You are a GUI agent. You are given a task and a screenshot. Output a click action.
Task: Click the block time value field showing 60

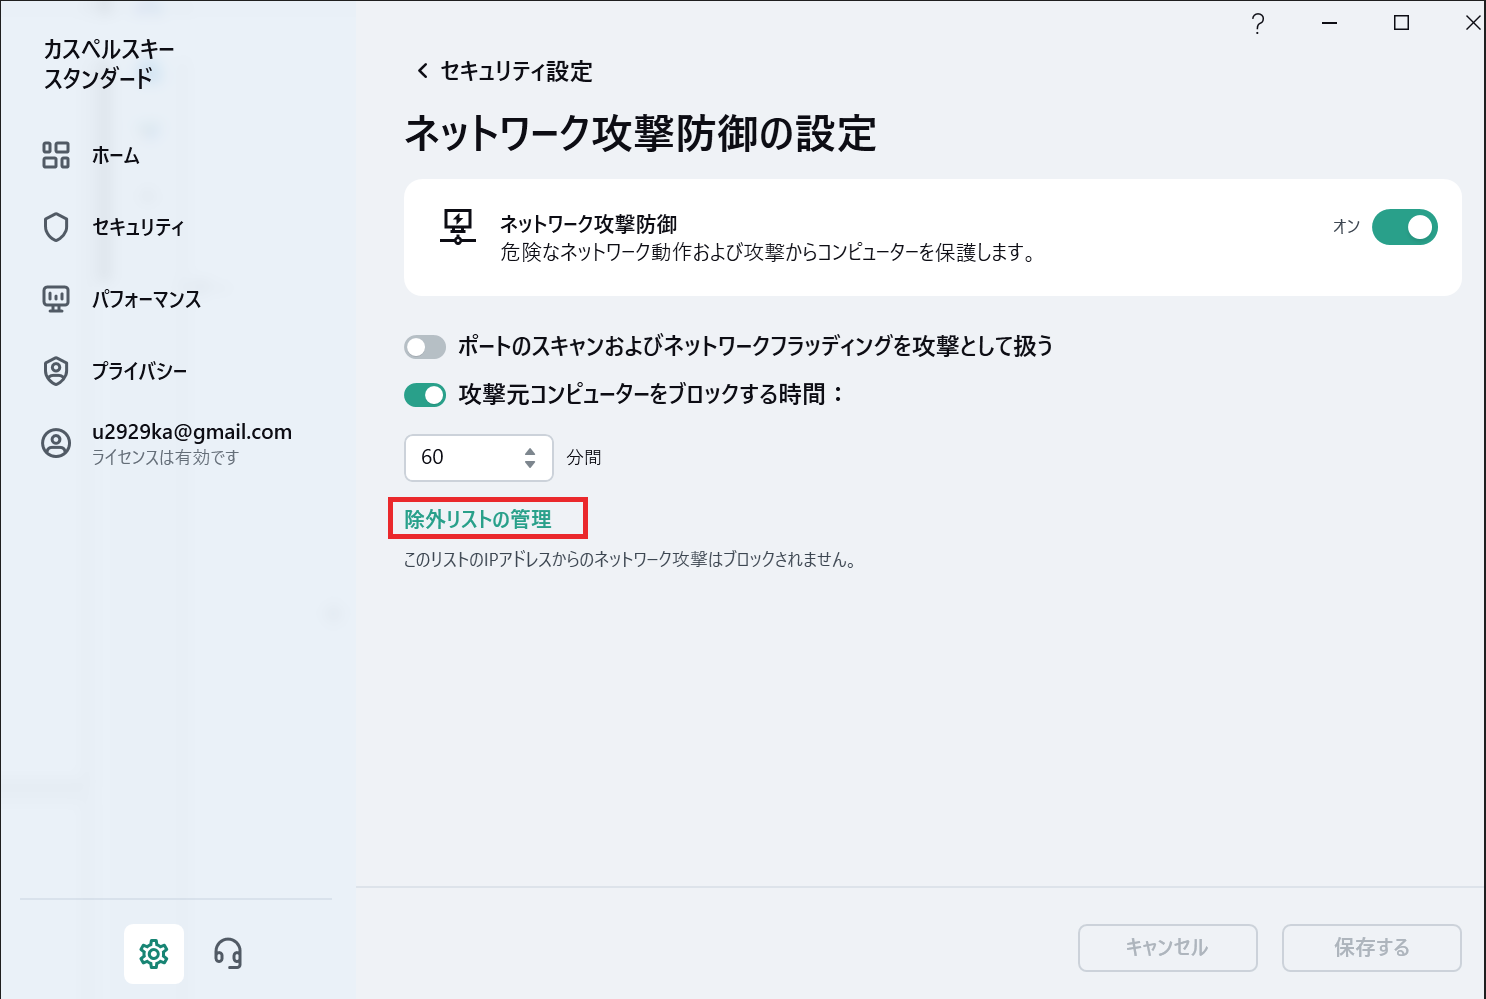pos(479,458)
